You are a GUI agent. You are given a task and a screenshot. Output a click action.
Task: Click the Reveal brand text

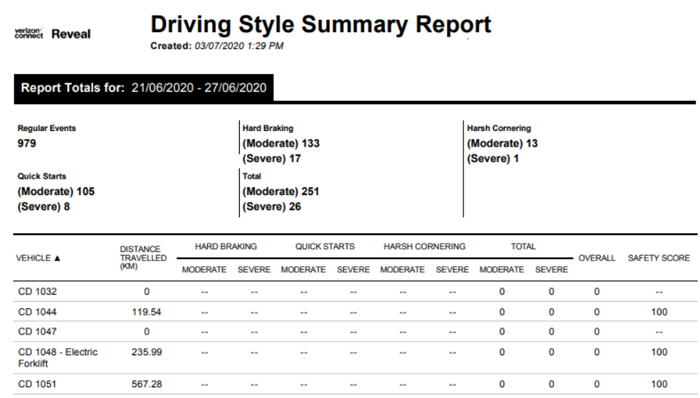pos(71,34)
